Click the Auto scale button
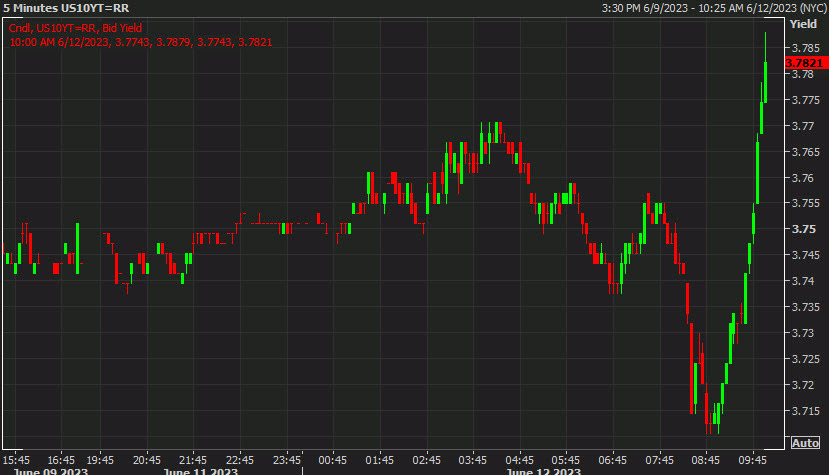 (805, 442)
